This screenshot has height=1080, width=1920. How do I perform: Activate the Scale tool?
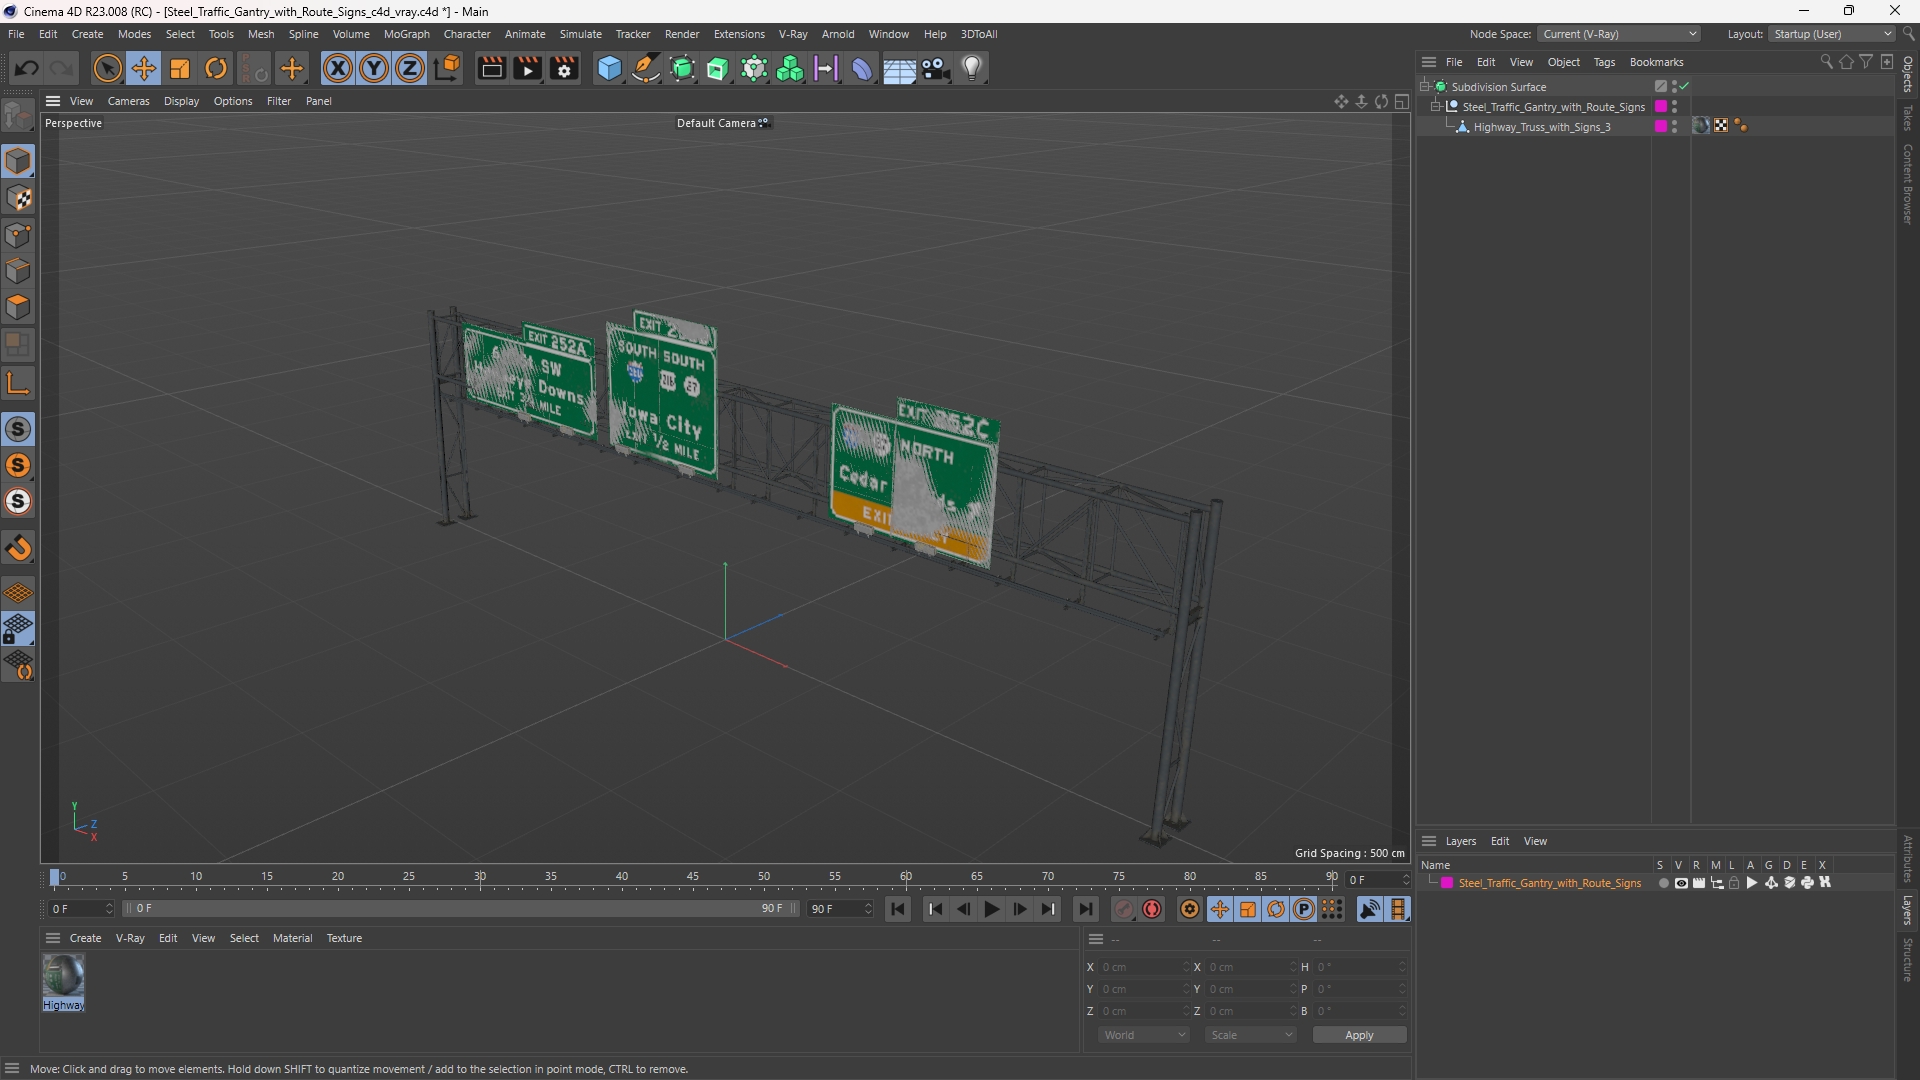(x=180, y=68)
